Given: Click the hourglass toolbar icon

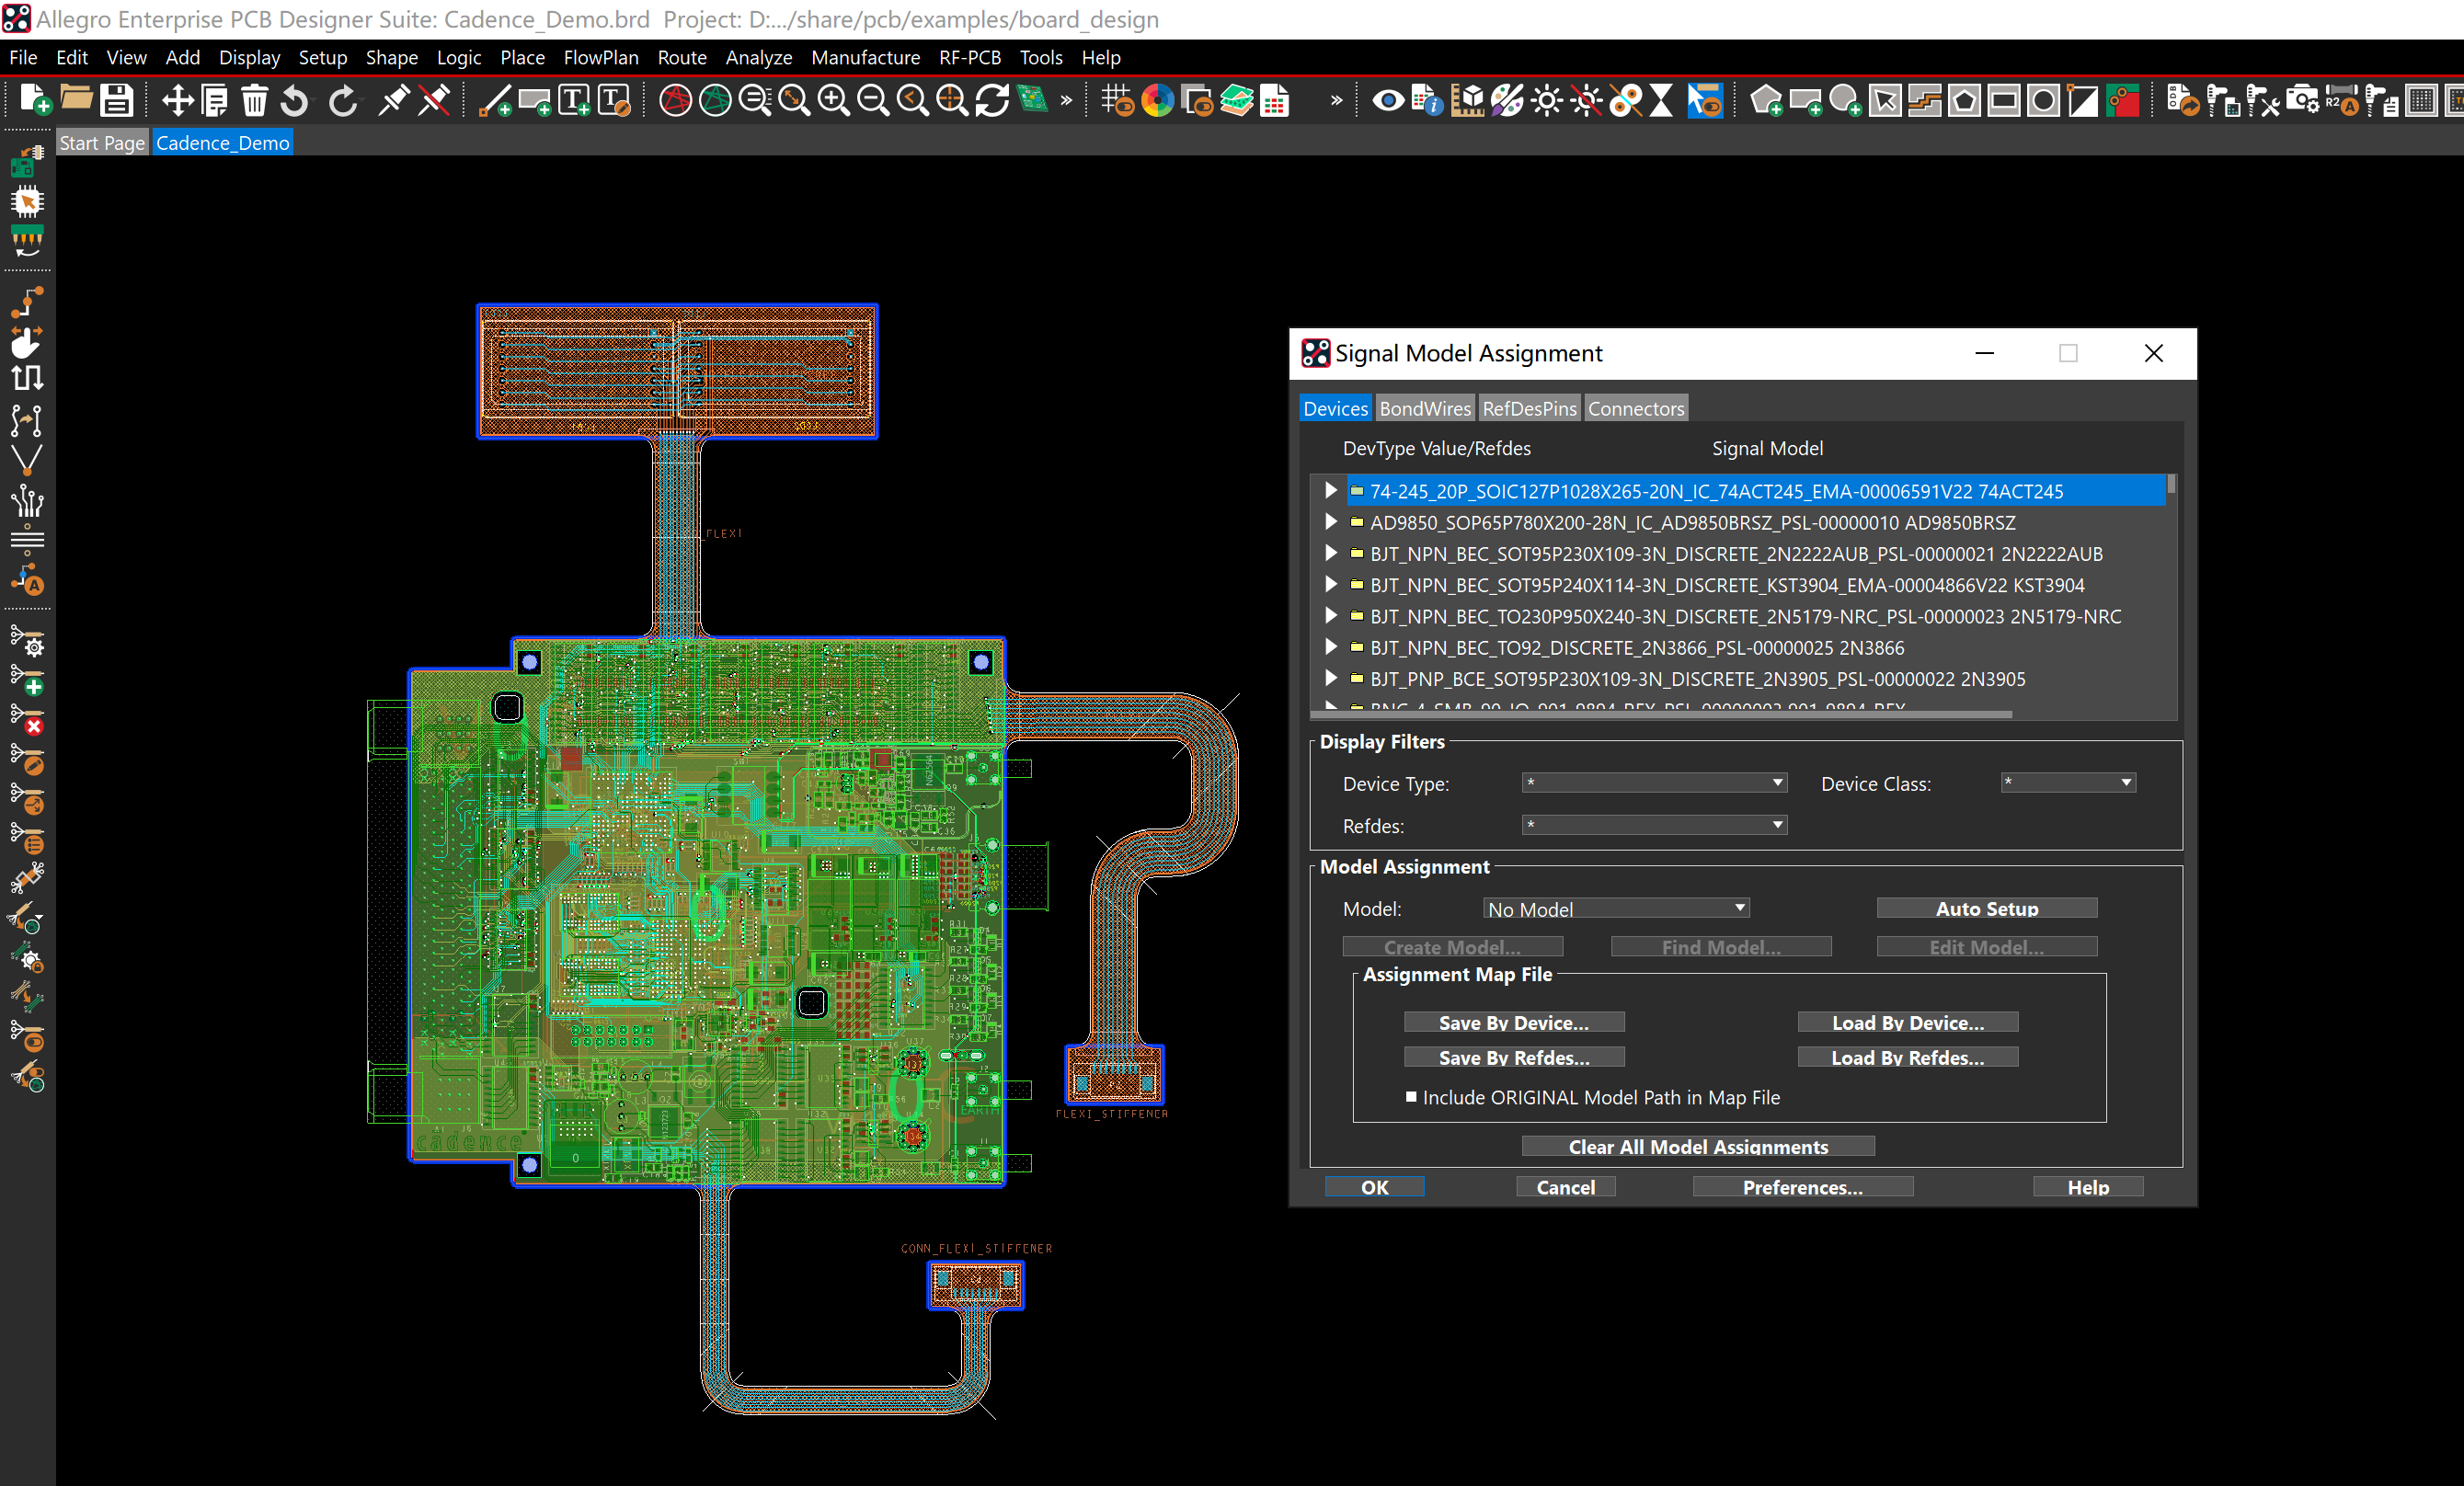Looking at the screenshot, I should pos(1662,100).
